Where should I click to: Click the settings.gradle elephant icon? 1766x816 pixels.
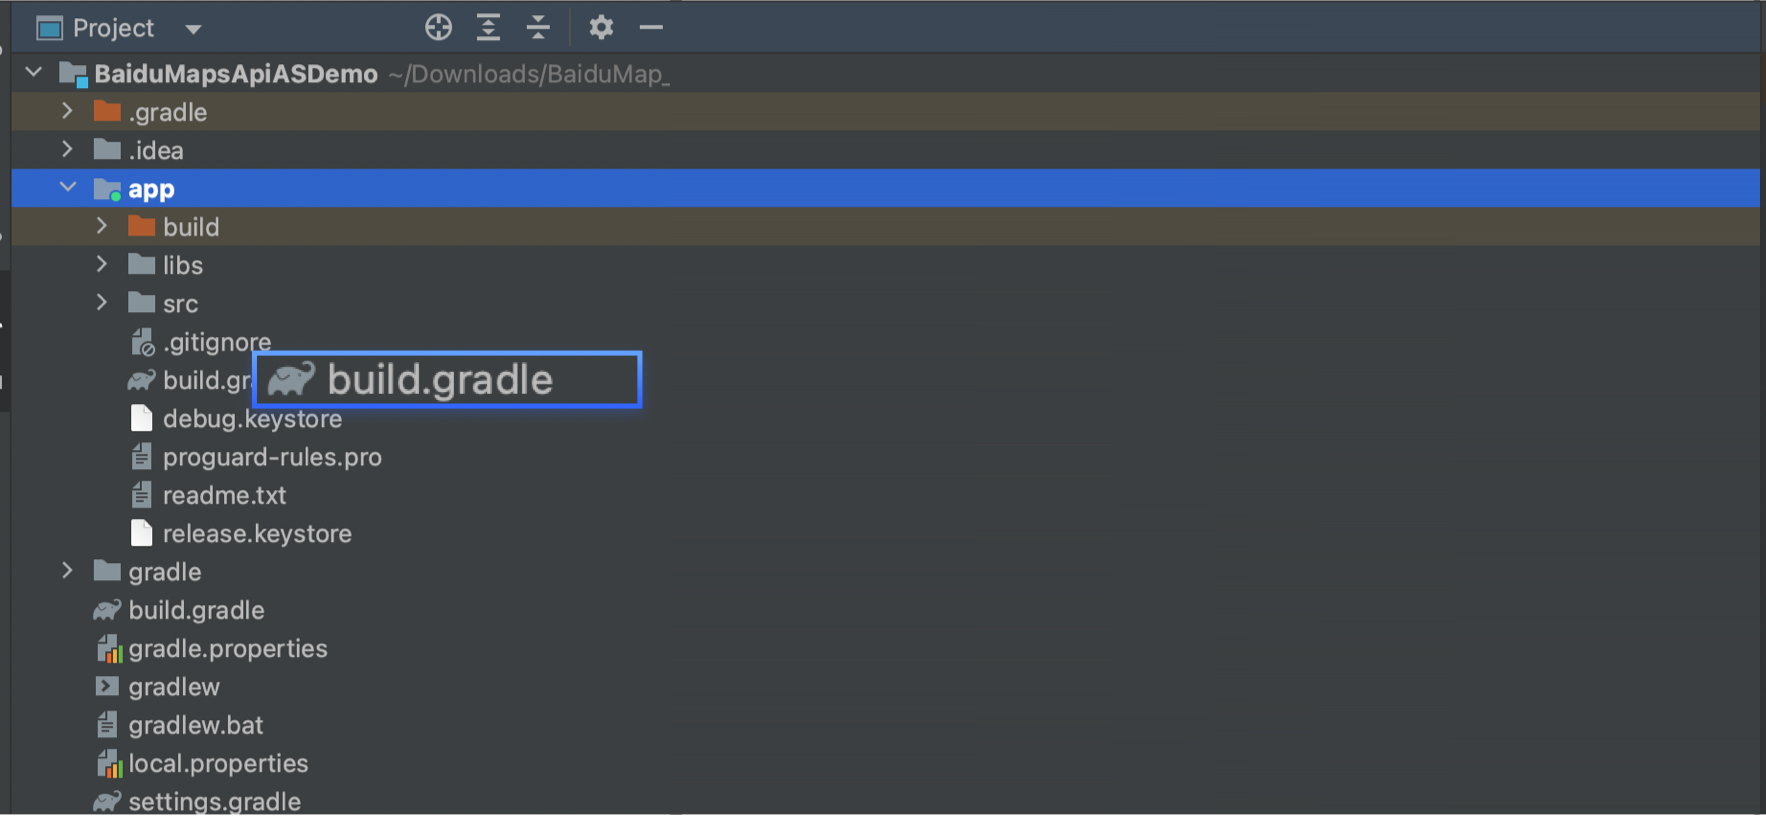(x=107, y=802)
